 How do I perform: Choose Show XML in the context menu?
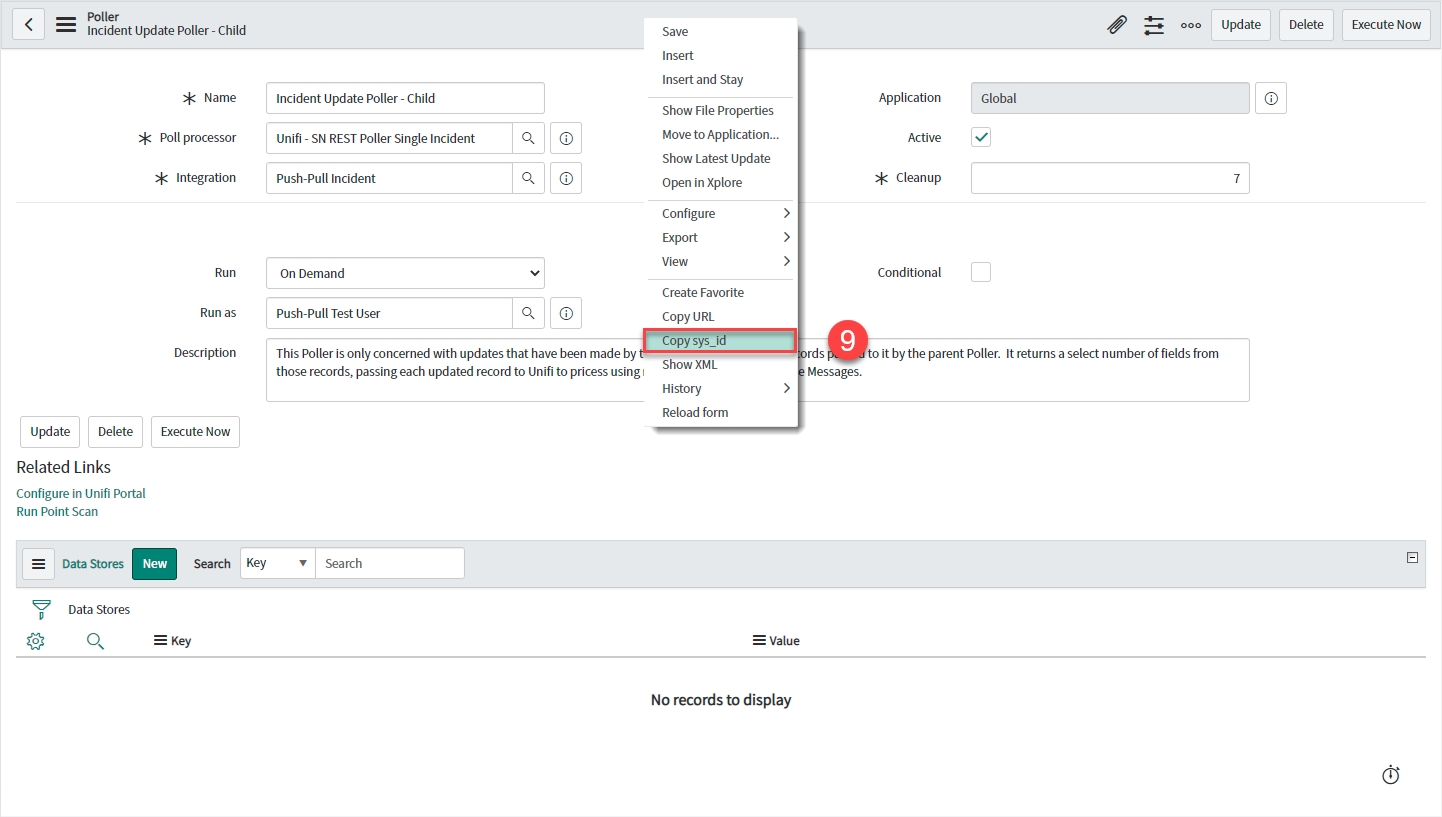pyautogui.click(x=689, y=364)
